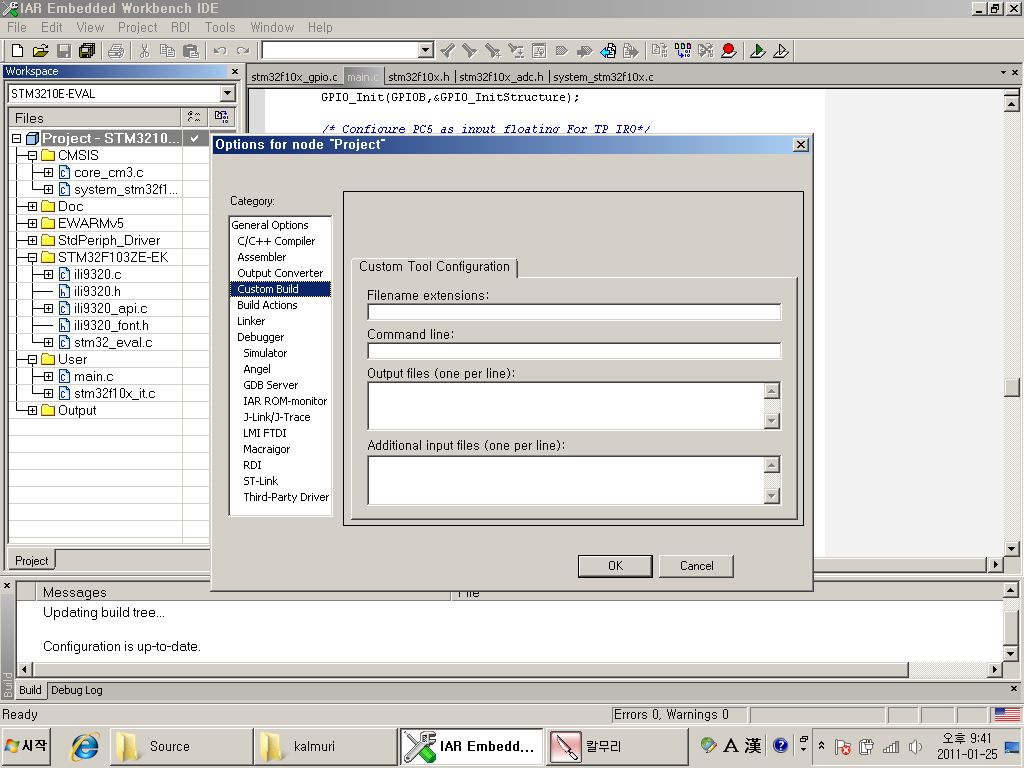Click the Copy toolbar icon
The width and height of the screenshot is (1024, 768).
(x=167, y=51)
